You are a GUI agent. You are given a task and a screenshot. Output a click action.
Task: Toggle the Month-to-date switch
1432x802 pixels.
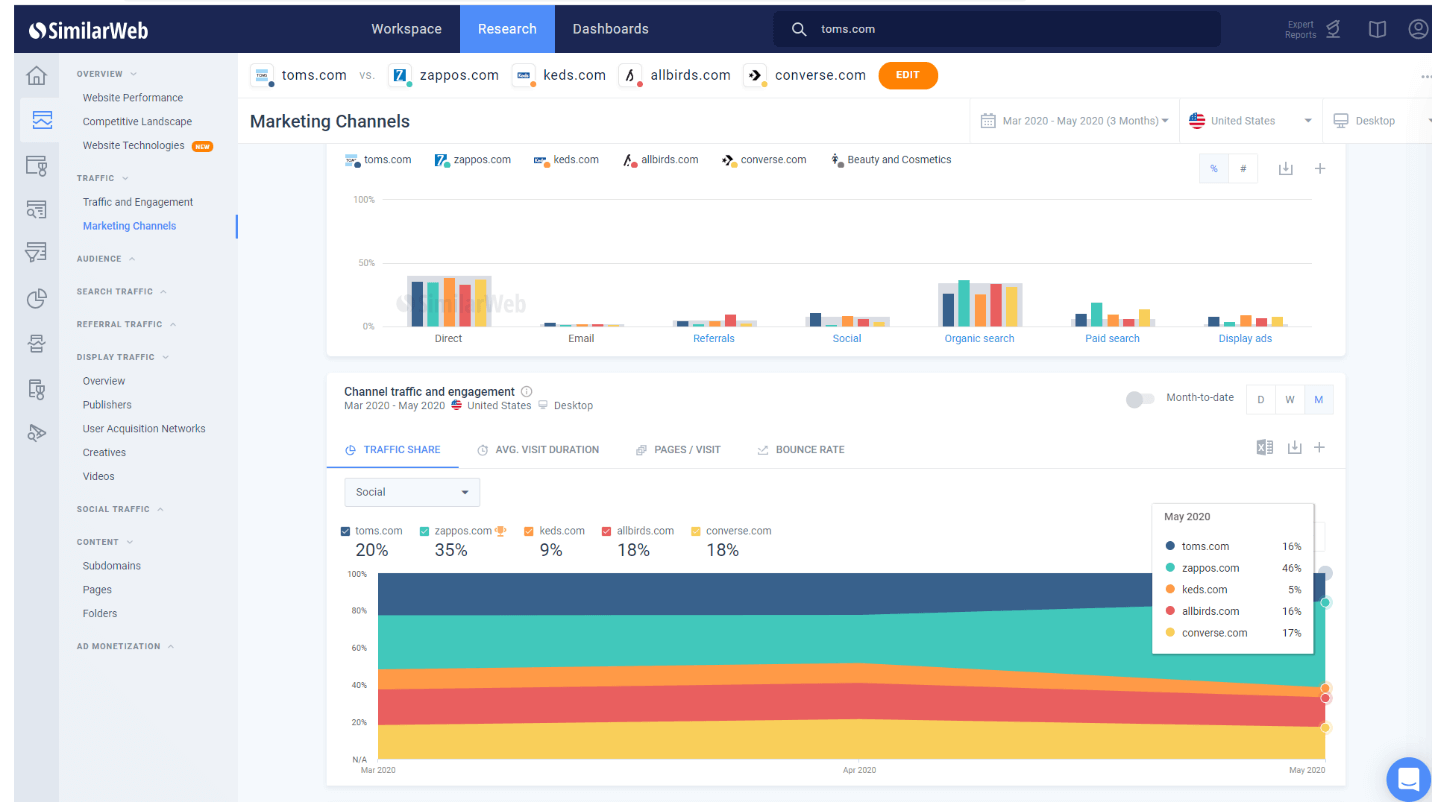1140,399
